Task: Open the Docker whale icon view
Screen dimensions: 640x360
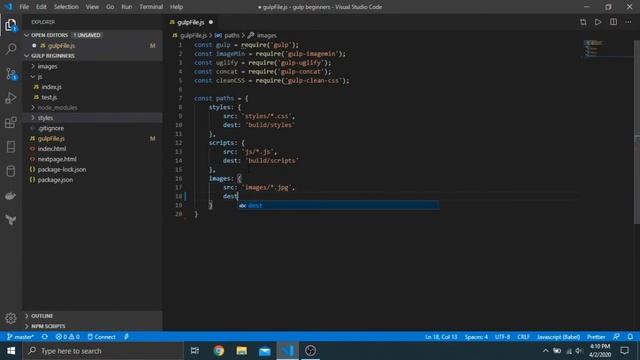Action: tap(11, 196)
